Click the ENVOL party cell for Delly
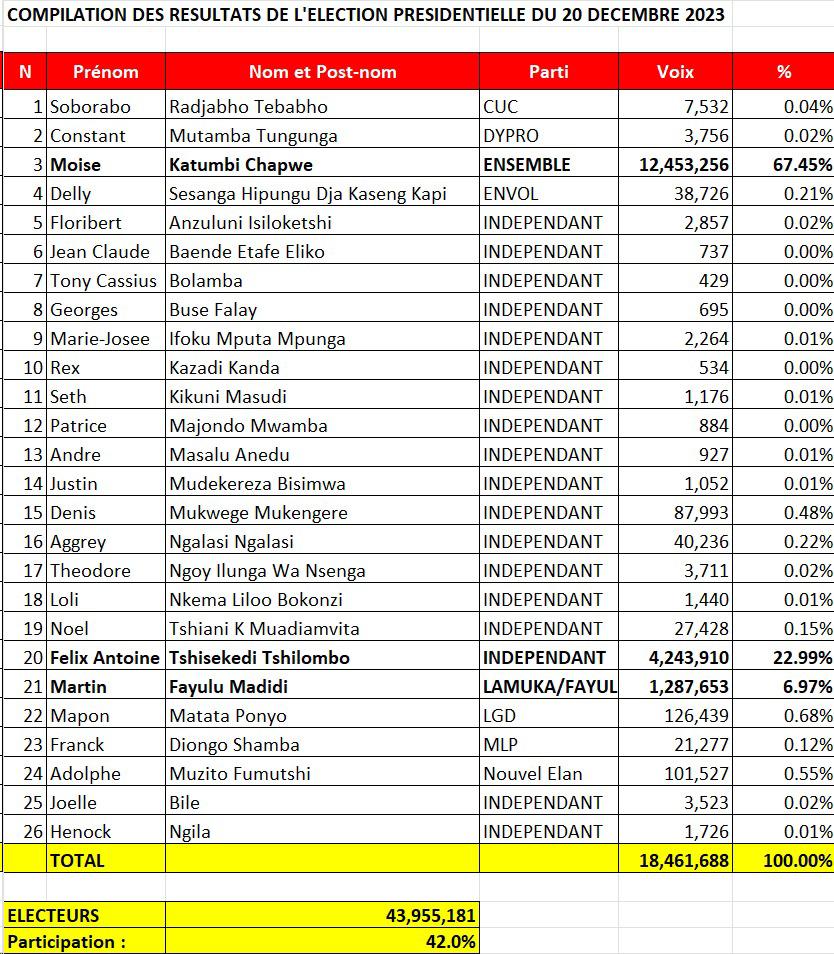Viewport: 834px width, 954px height. [x=548, y=194]
